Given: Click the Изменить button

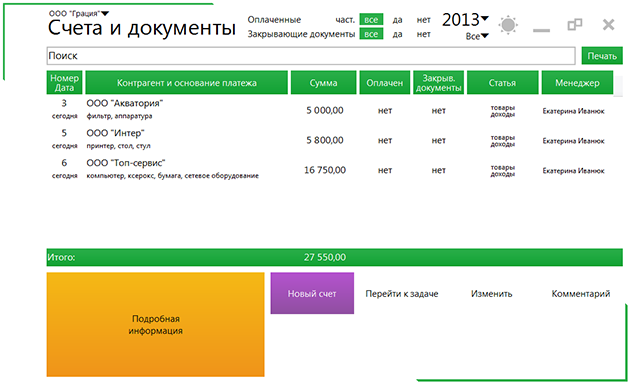Looking at the screenshot, I should click(491, 294).
